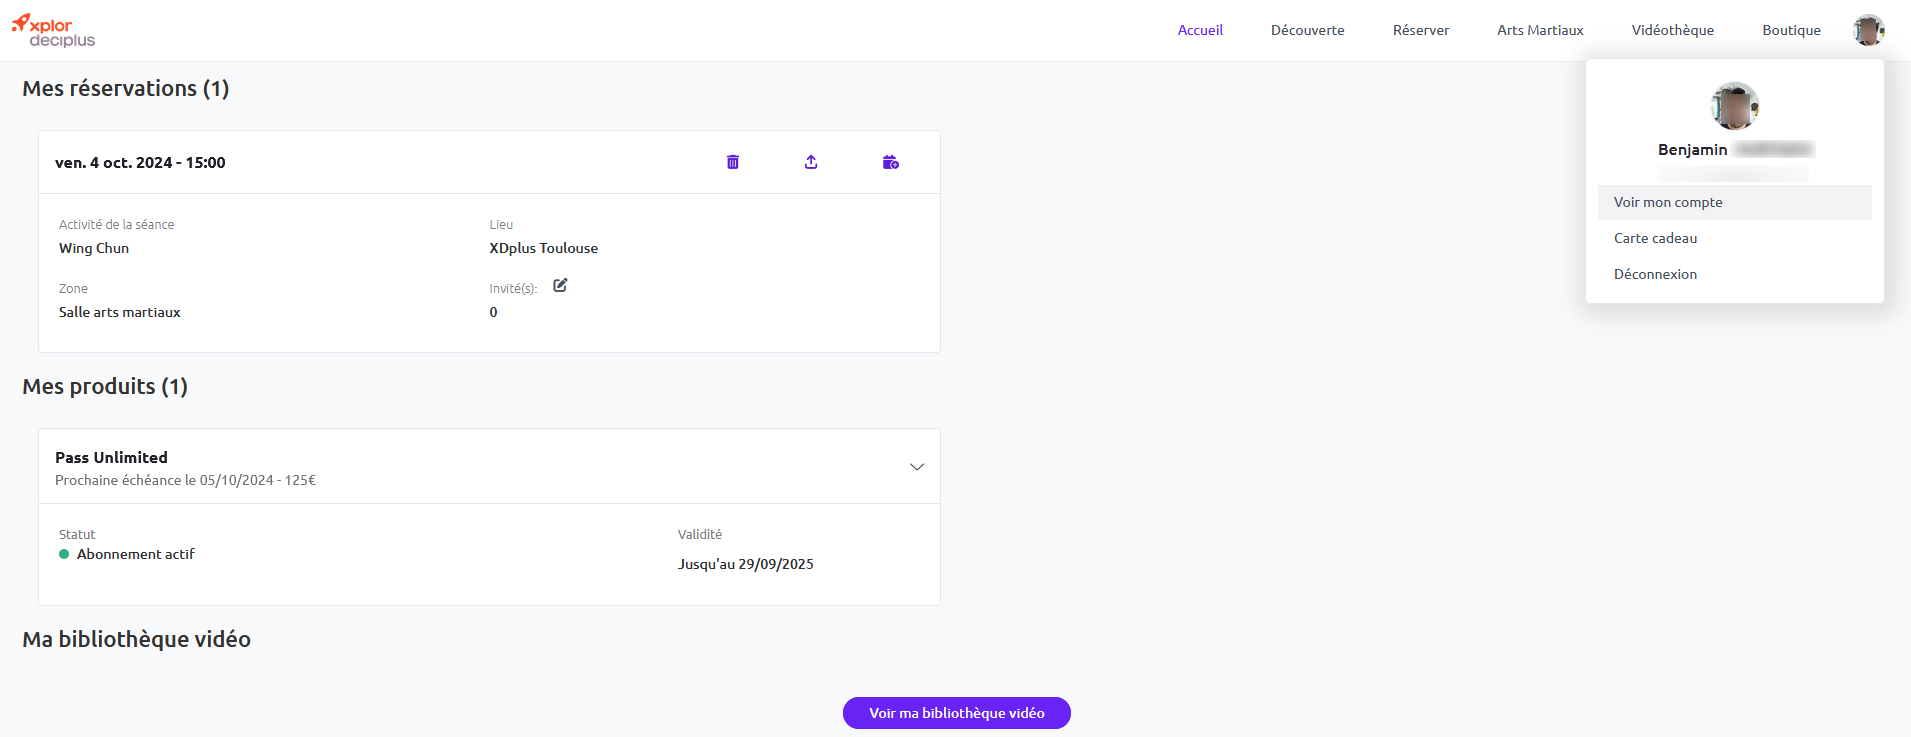1911x737 pixels.
Task: Go to the Accueil tab
Action: [x=1200, y=30]
